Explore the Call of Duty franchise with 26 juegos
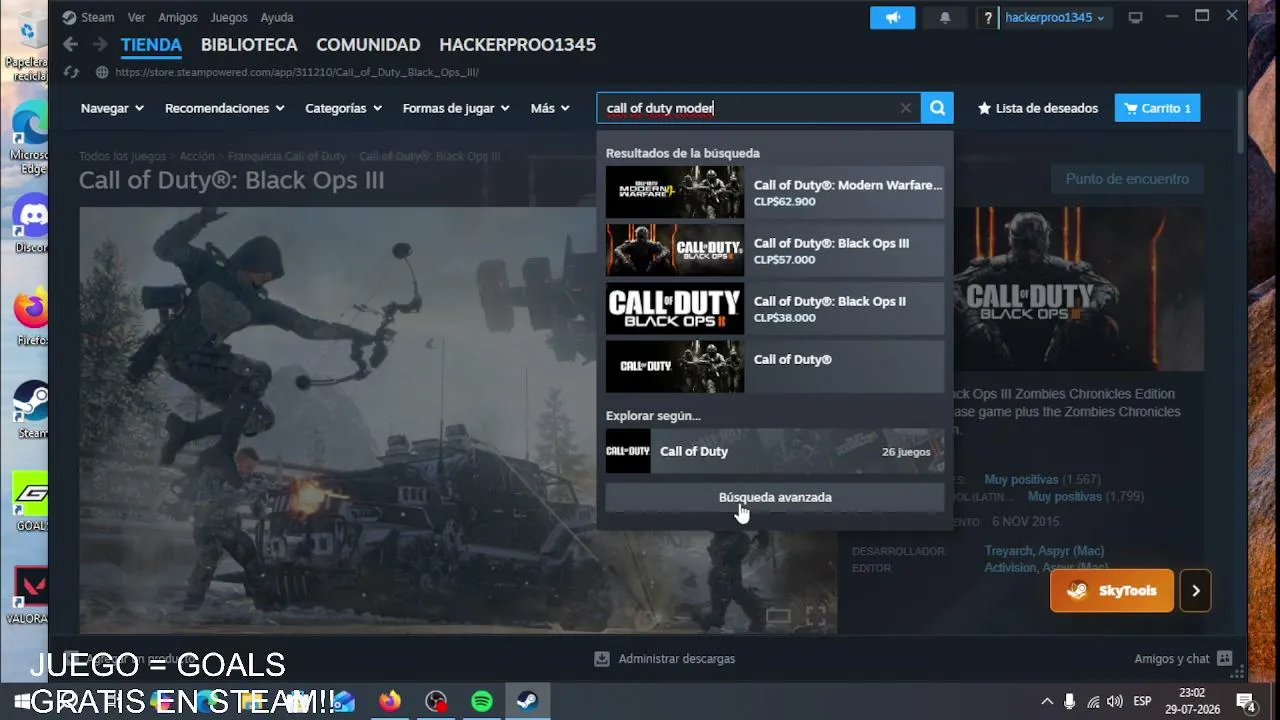 [775, 451]
